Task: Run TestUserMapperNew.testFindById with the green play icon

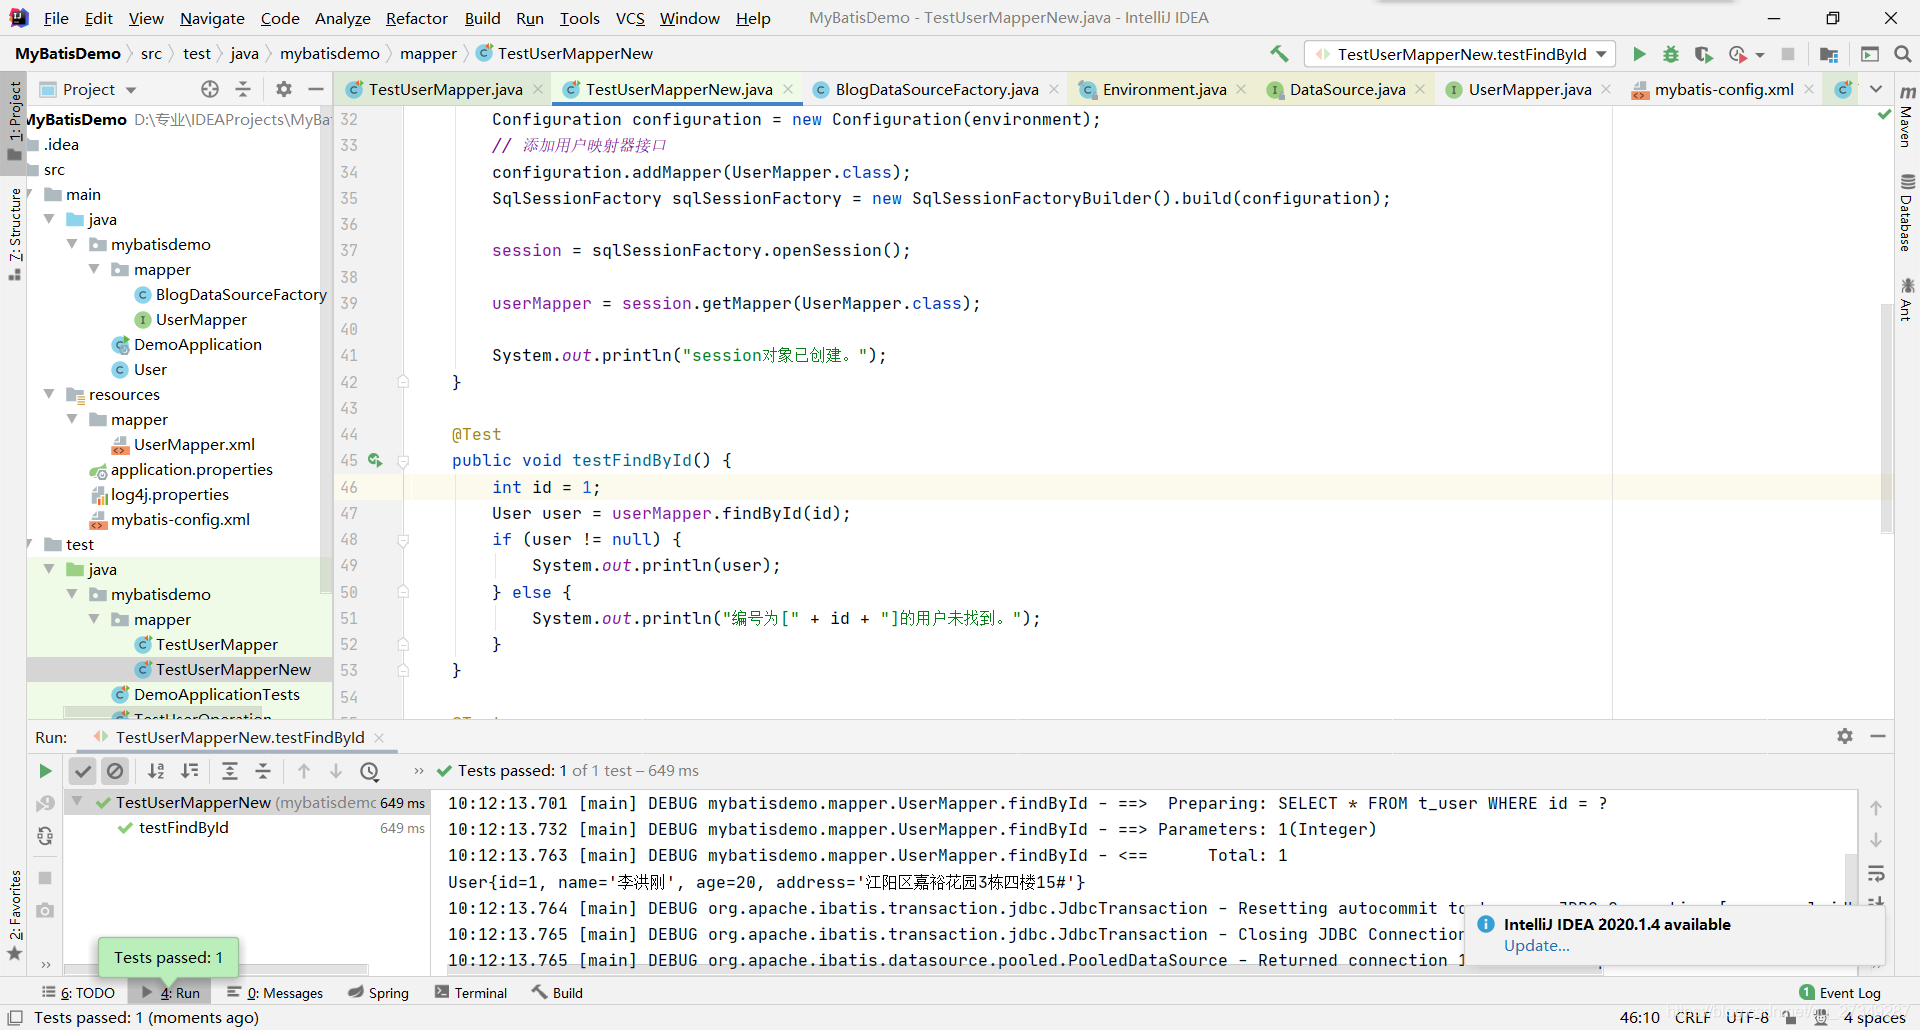Action: 1639,54
